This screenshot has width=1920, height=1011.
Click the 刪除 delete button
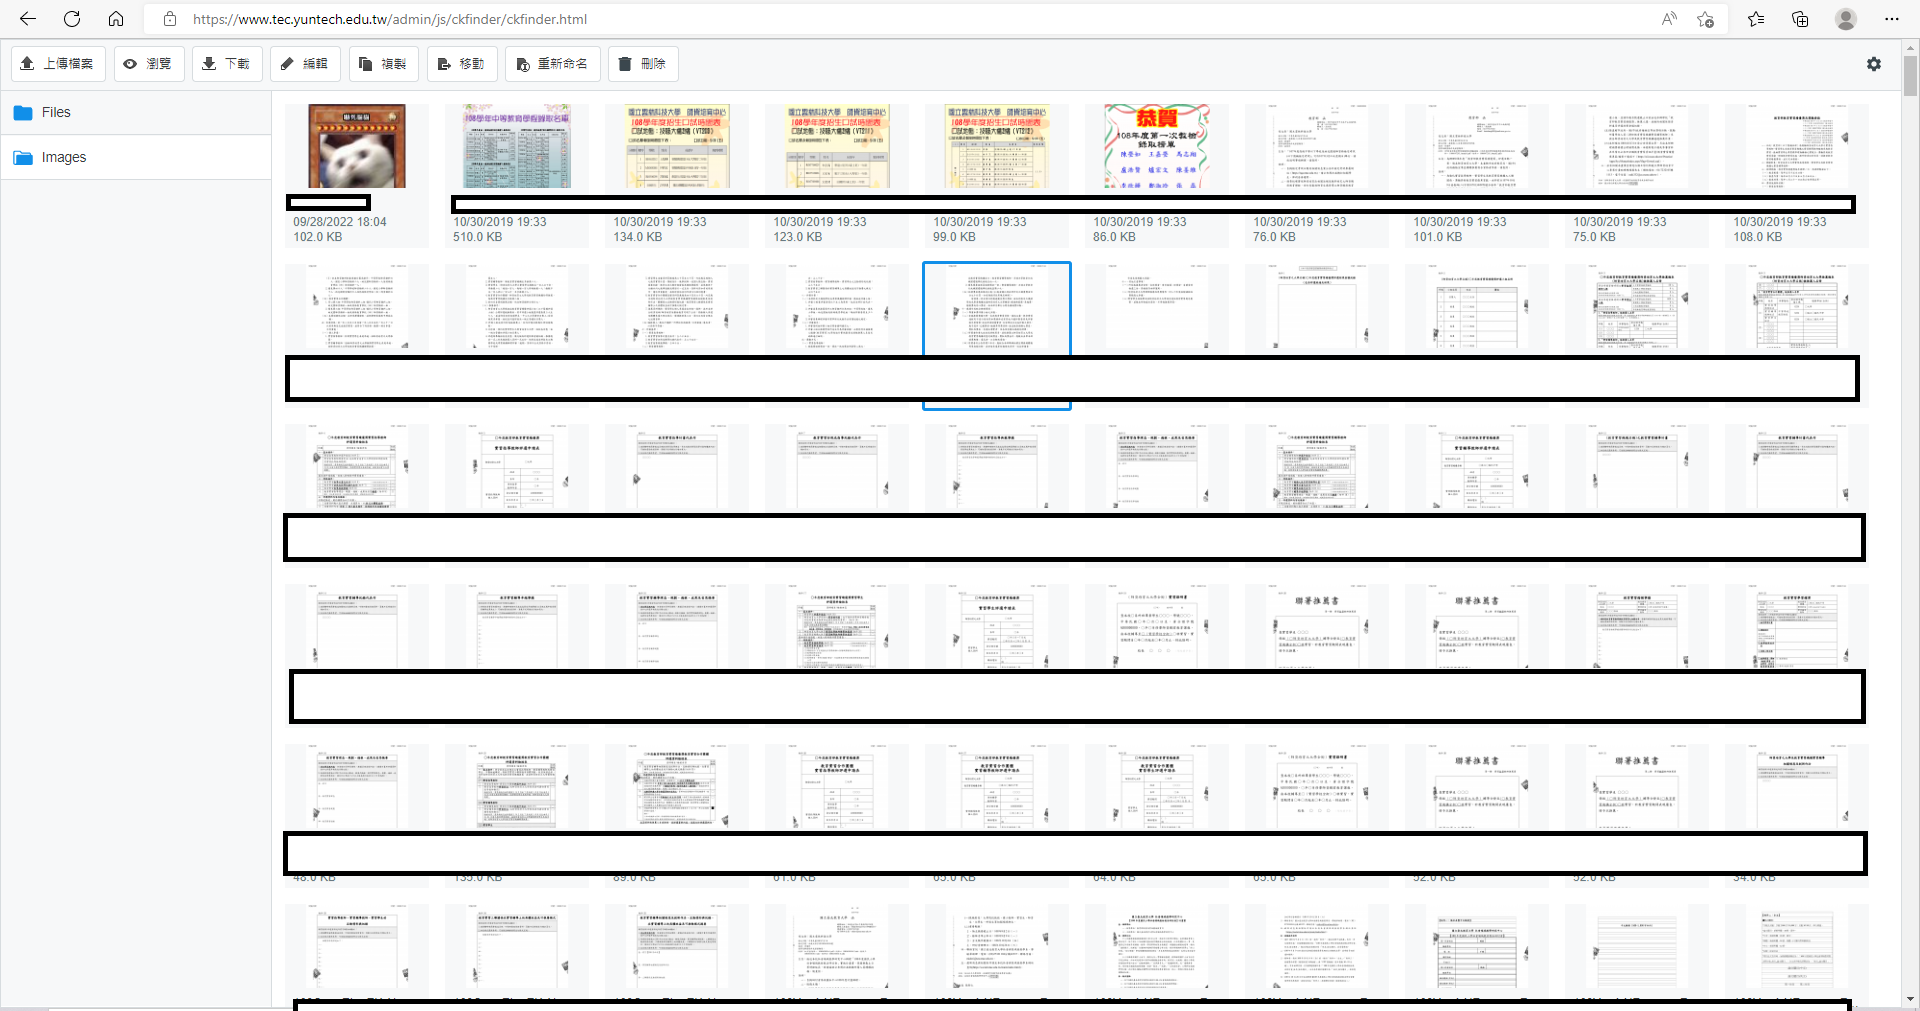coord(642,64)
